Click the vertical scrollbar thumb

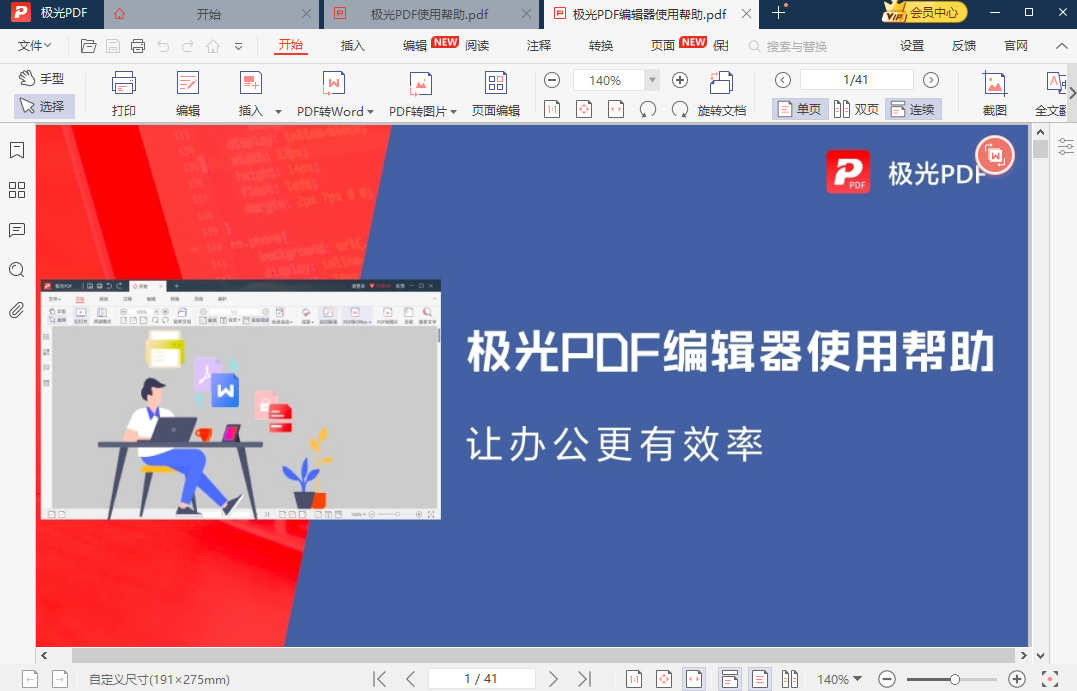point(1040,149)
